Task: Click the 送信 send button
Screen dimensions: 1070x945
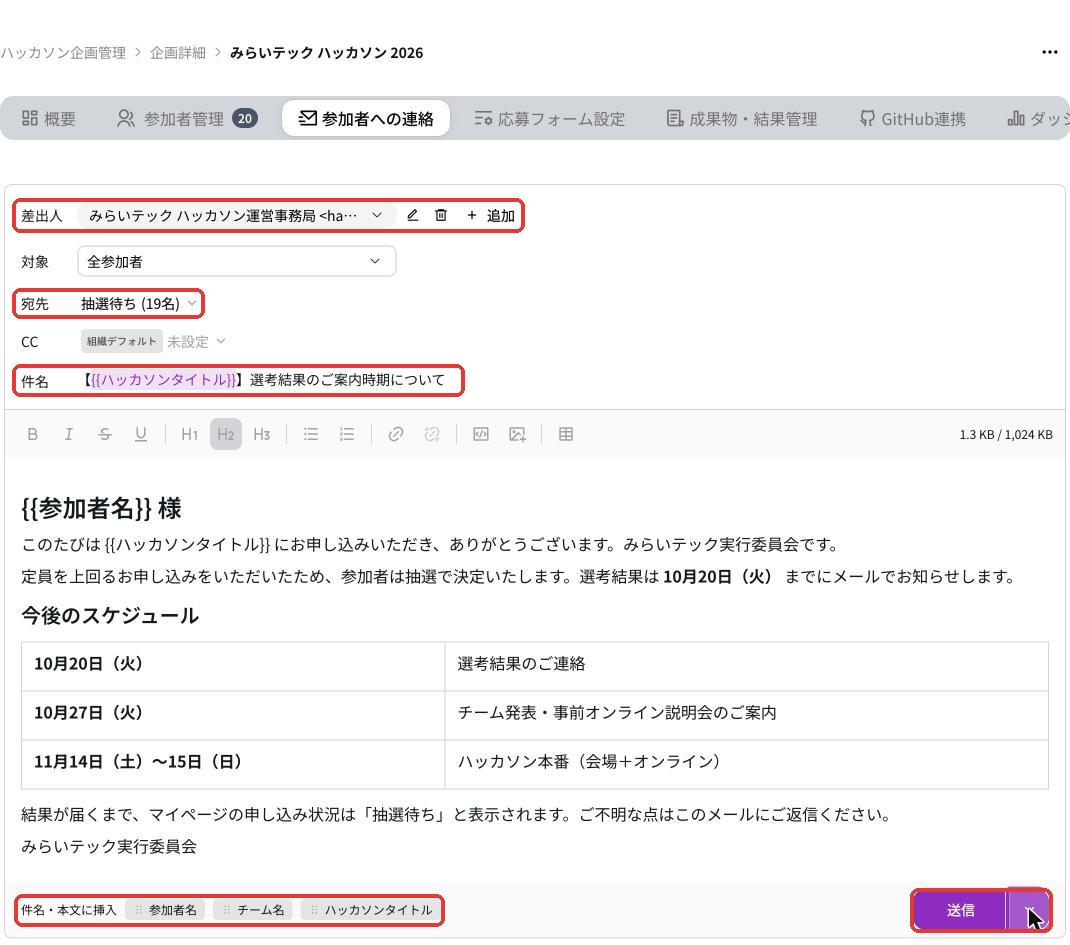Action: coord(960,910)
